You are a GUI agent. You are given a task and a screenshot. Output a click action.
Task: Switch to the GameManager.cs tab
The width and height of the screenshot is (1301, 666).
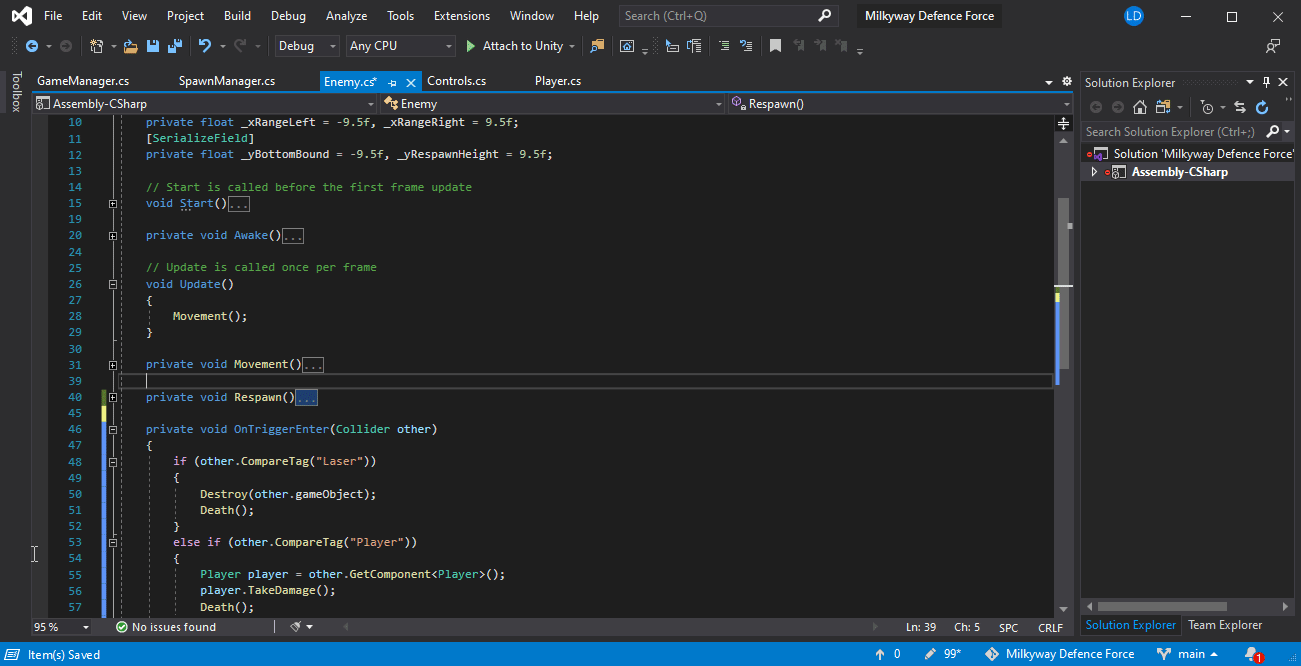[x=83, y=81]
